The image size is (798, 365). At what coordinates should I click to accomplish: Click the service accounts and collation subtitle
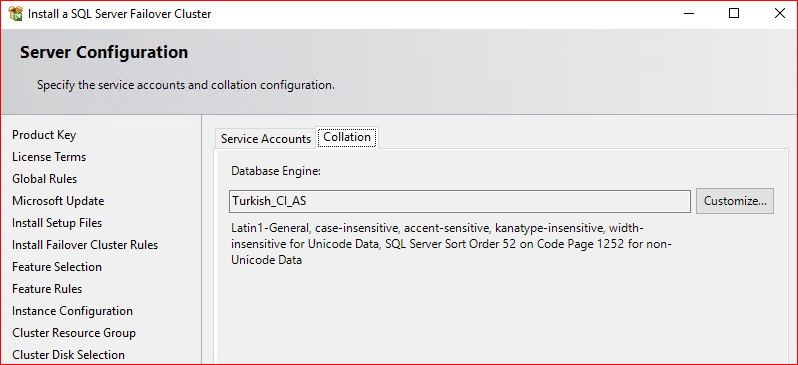coord(186,85)
